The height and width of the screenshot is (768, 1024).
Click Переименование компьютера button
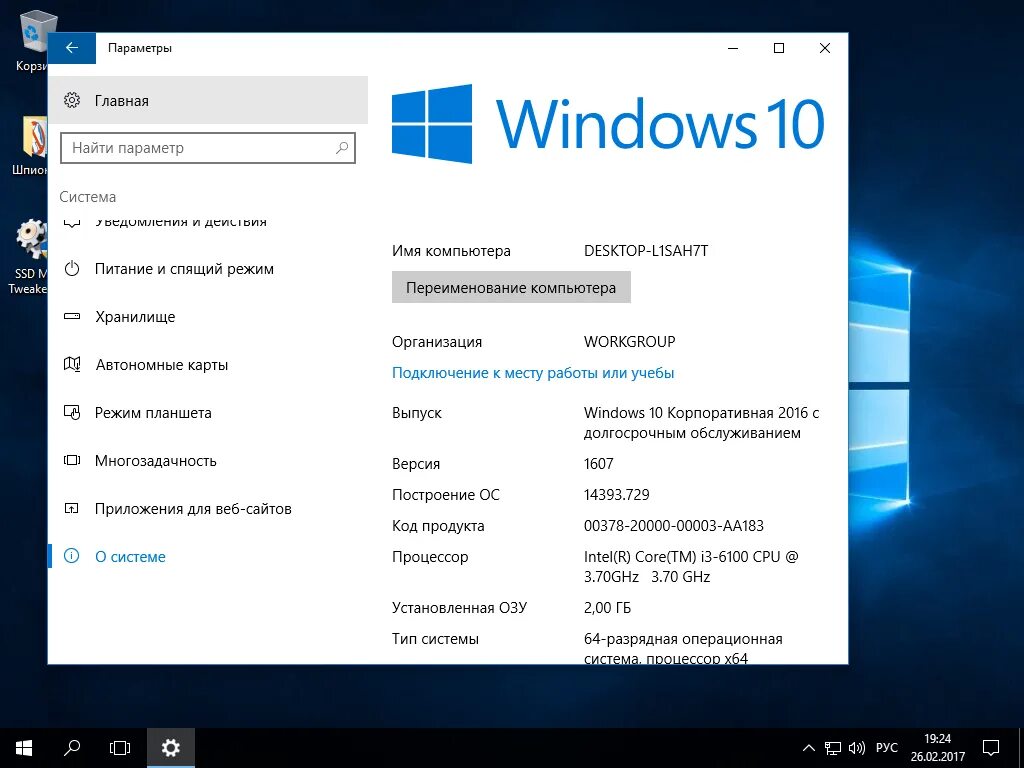[x=511, y=288]
